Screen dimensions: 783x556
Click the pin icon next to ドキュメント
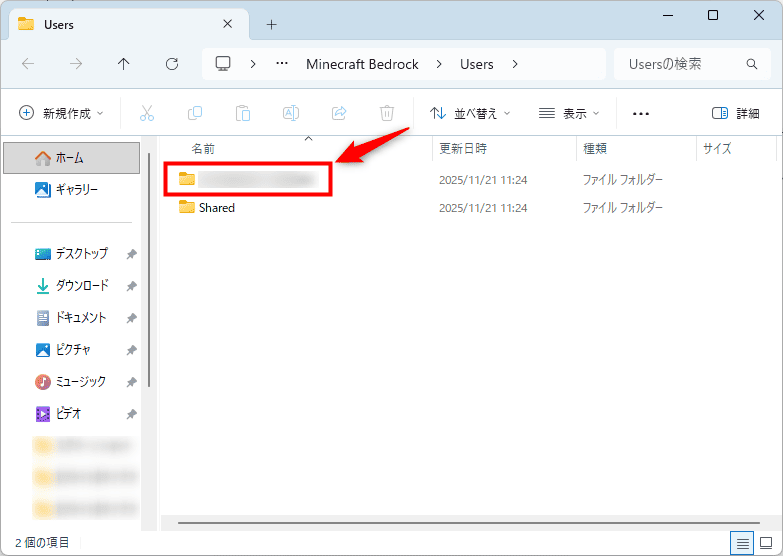tap(131, 318)
